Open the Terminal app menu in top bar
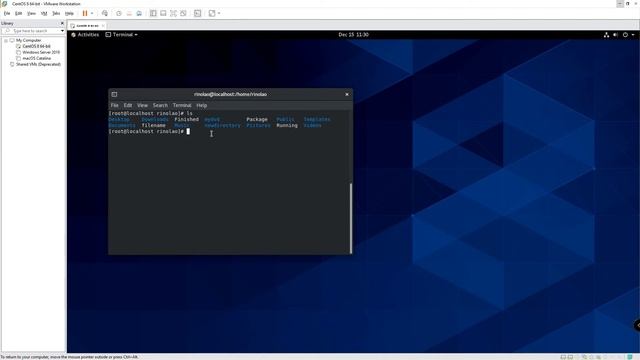Image resolution: width=640 pixels, height=360 pixels. point(122,35)
